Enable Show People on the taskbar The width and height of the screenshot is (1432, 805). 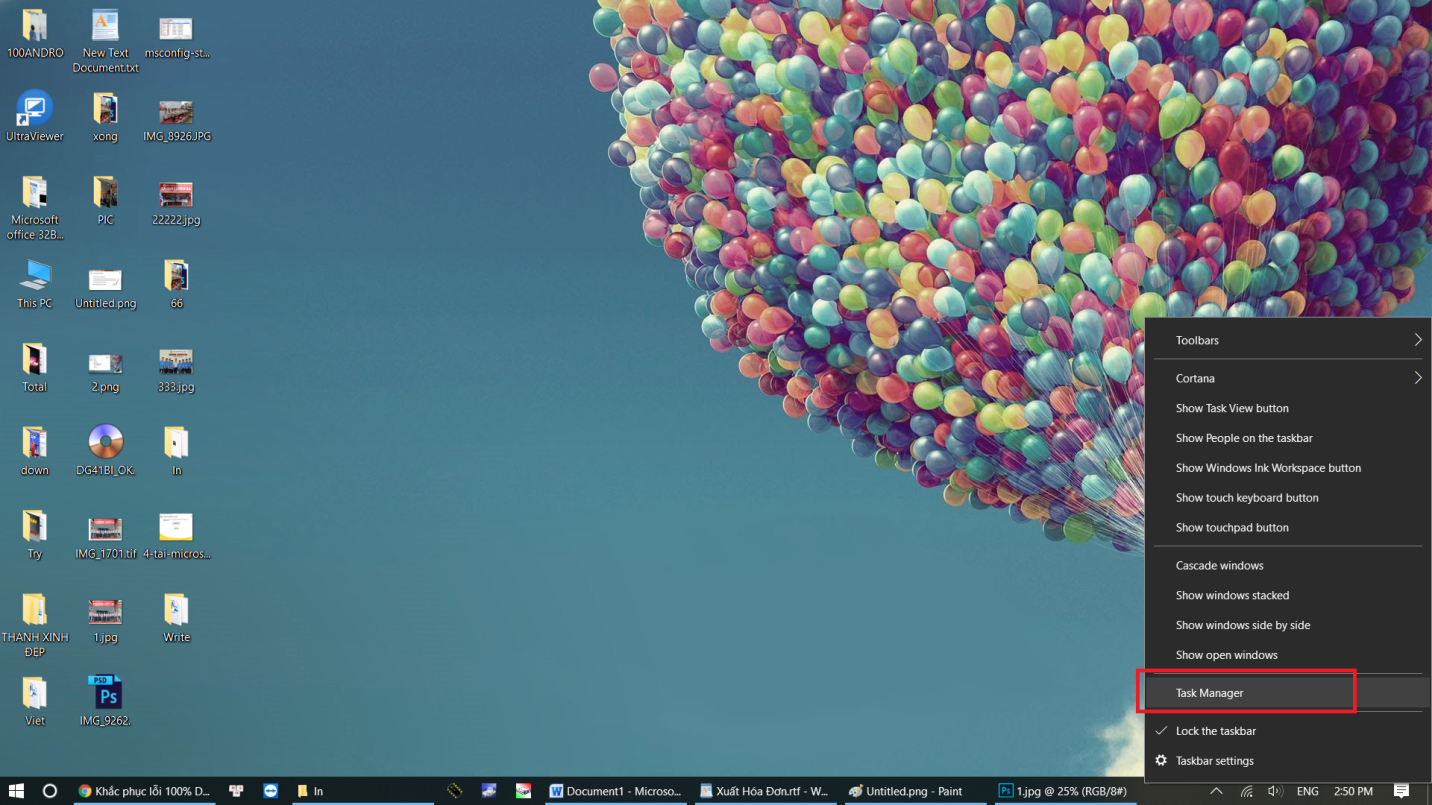[1288, 438]
